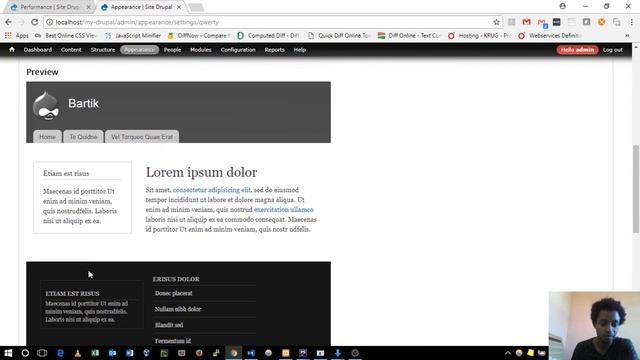Viewport: 640px width, 360px height.
Task: Open the Computed Diff bookmark
Action: [x=269, y=36]
